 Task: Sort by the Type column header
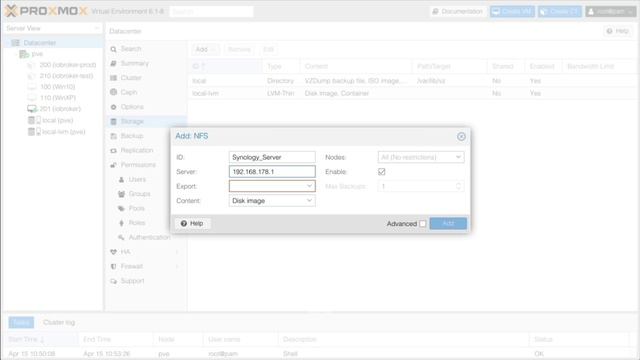(281, 67)
